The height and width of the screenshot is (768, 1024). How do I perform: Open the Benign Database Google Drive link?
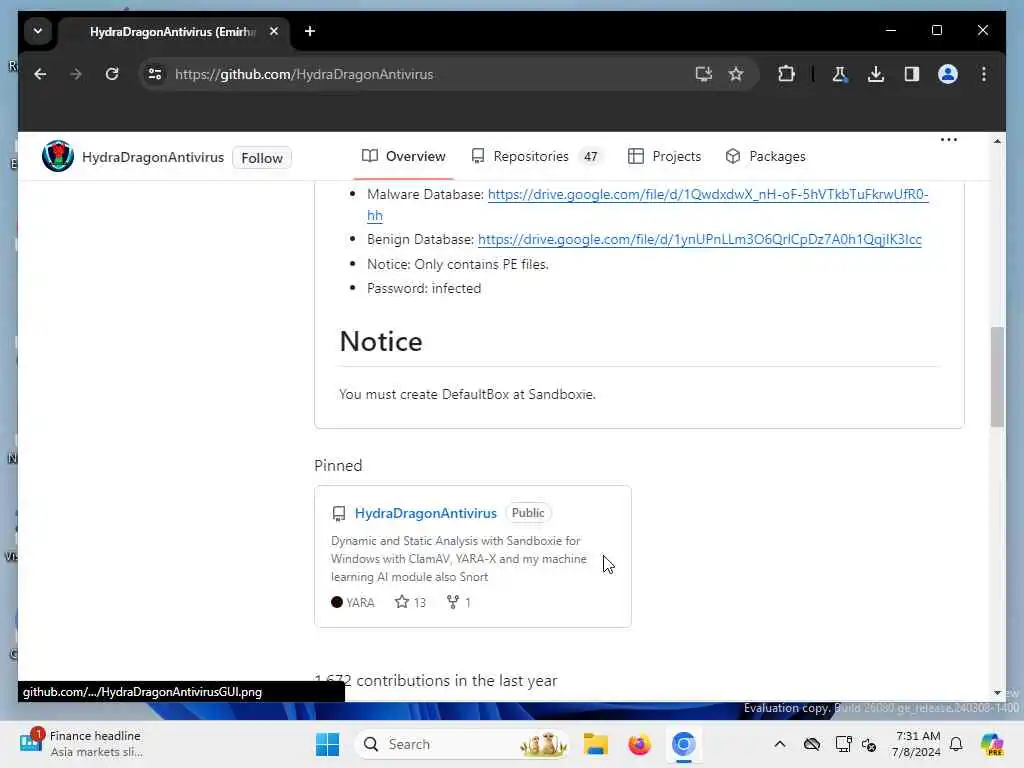tap(699, 240)
